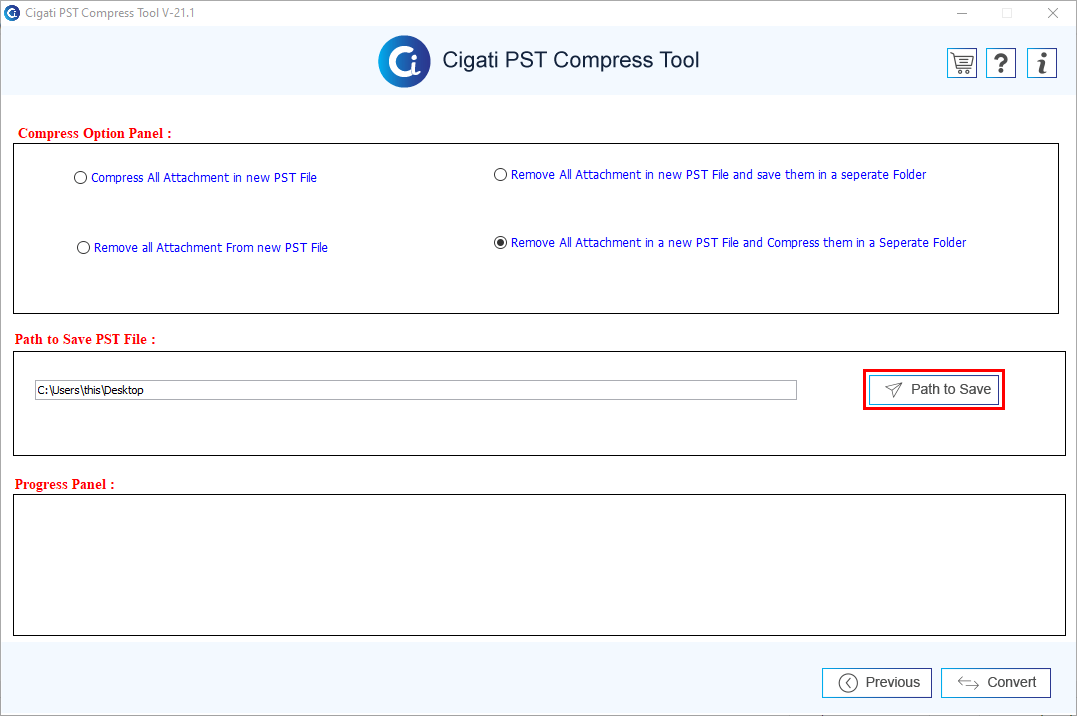Screen dimensions: 1077x716
Task: Click the Compress Option Panel heading
Action: coord(95,133)
